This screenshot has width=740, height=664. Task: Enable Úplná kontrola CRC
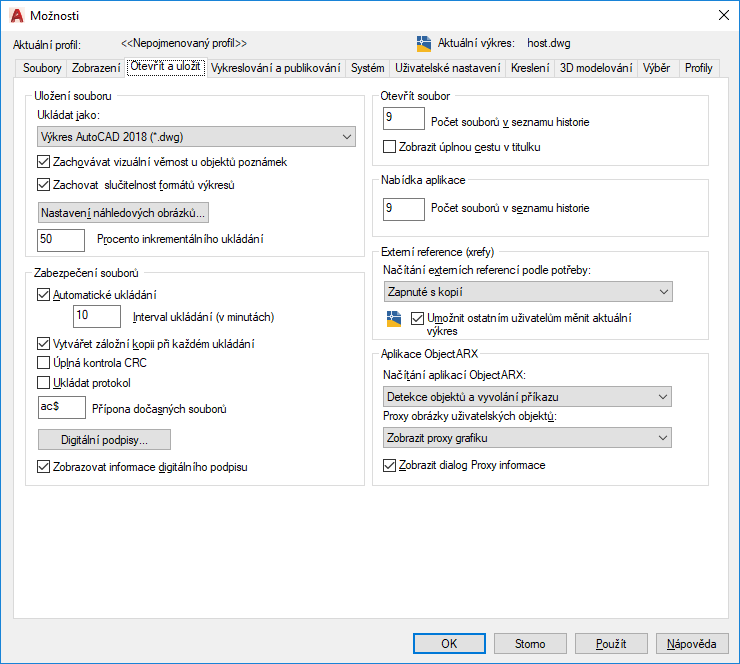point(43,363)
